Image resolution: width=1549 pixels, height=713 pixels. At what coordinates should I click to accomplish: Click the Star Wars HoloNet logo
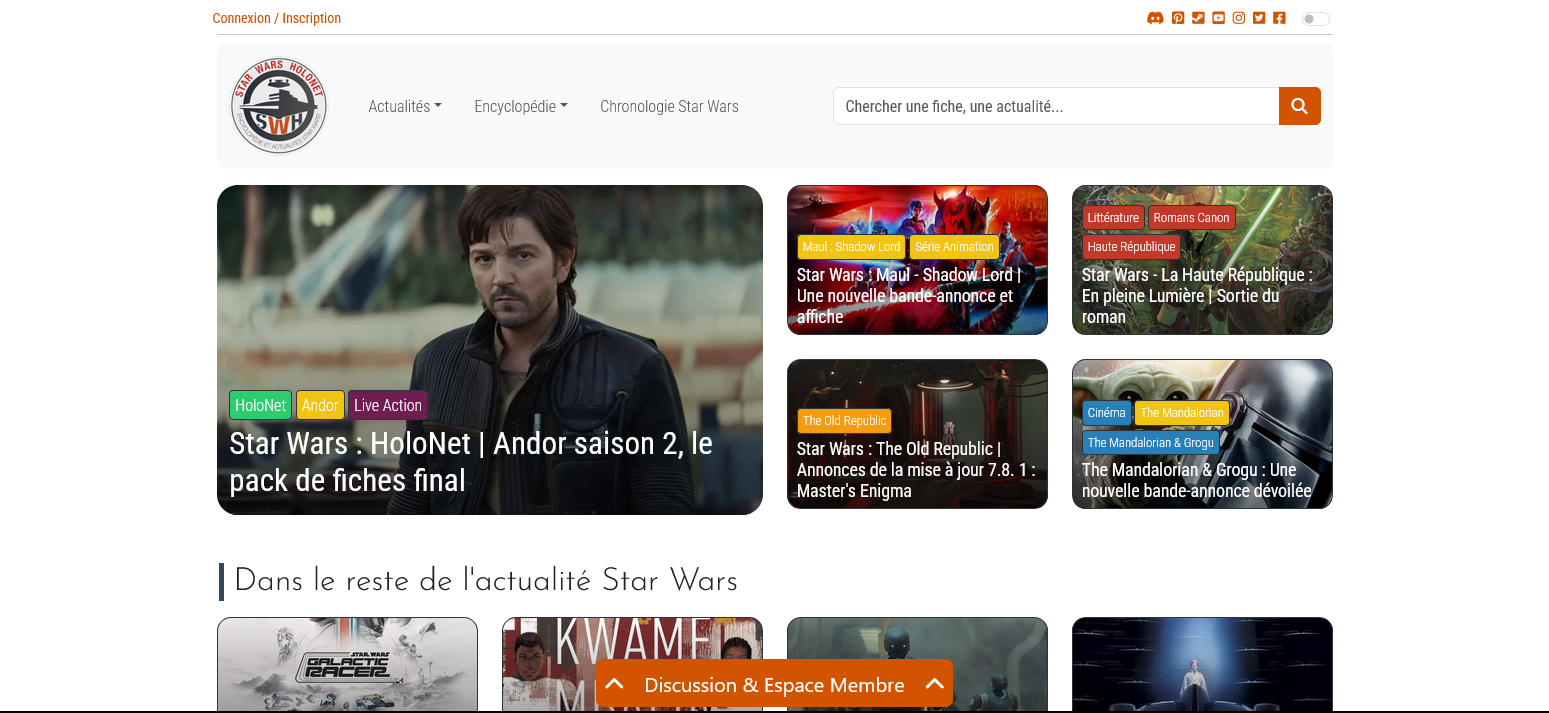279,106
